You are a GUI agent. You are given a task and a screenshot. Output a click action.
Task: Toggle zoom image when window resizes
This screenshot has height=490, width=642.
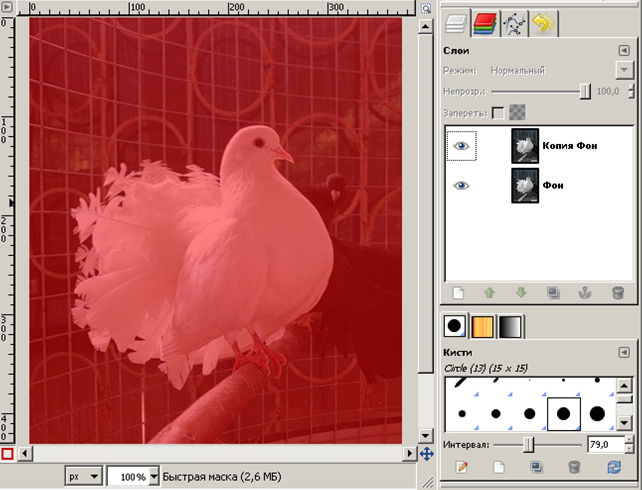click(x=426, y=8)
